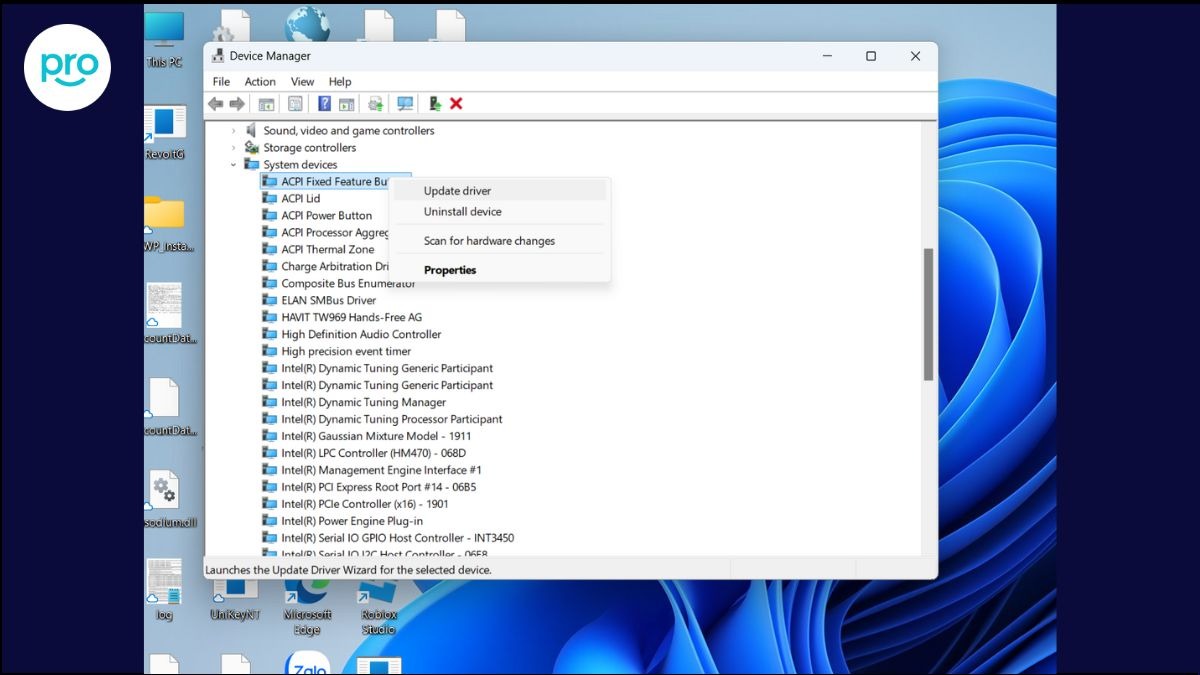Open the View menu
Viewport: 1200px width, 675px height.
click(x=303, y=82)
